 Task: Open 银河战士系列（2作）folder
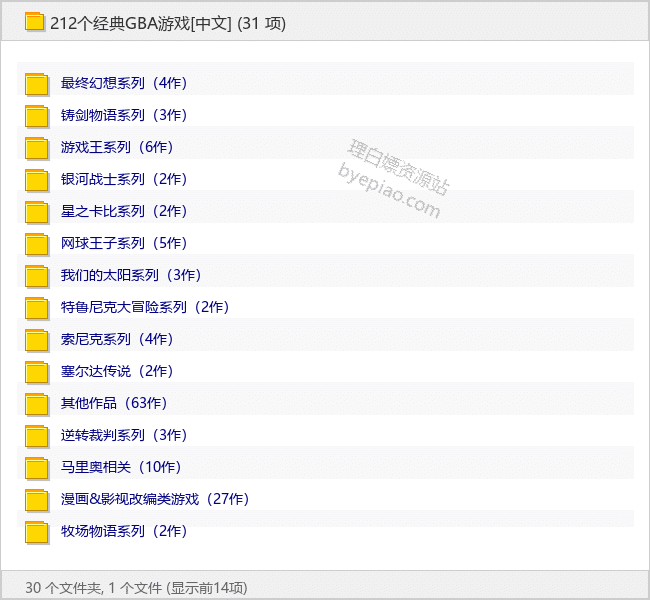tap(124, 179)
